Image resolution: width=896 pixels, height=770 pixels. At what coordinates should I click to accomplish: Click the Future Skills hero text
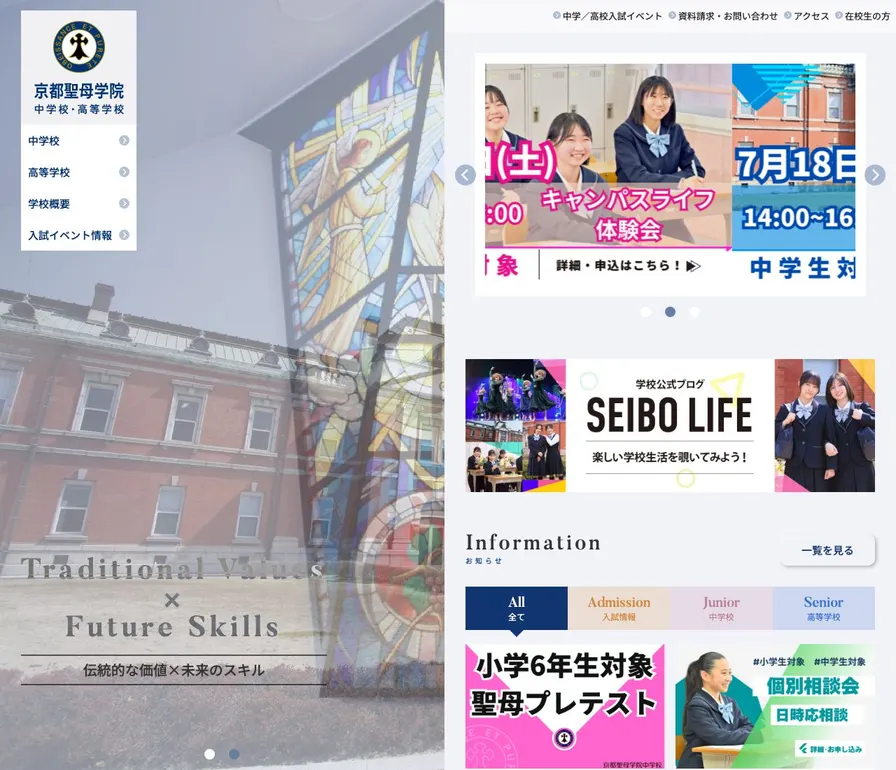172,626
